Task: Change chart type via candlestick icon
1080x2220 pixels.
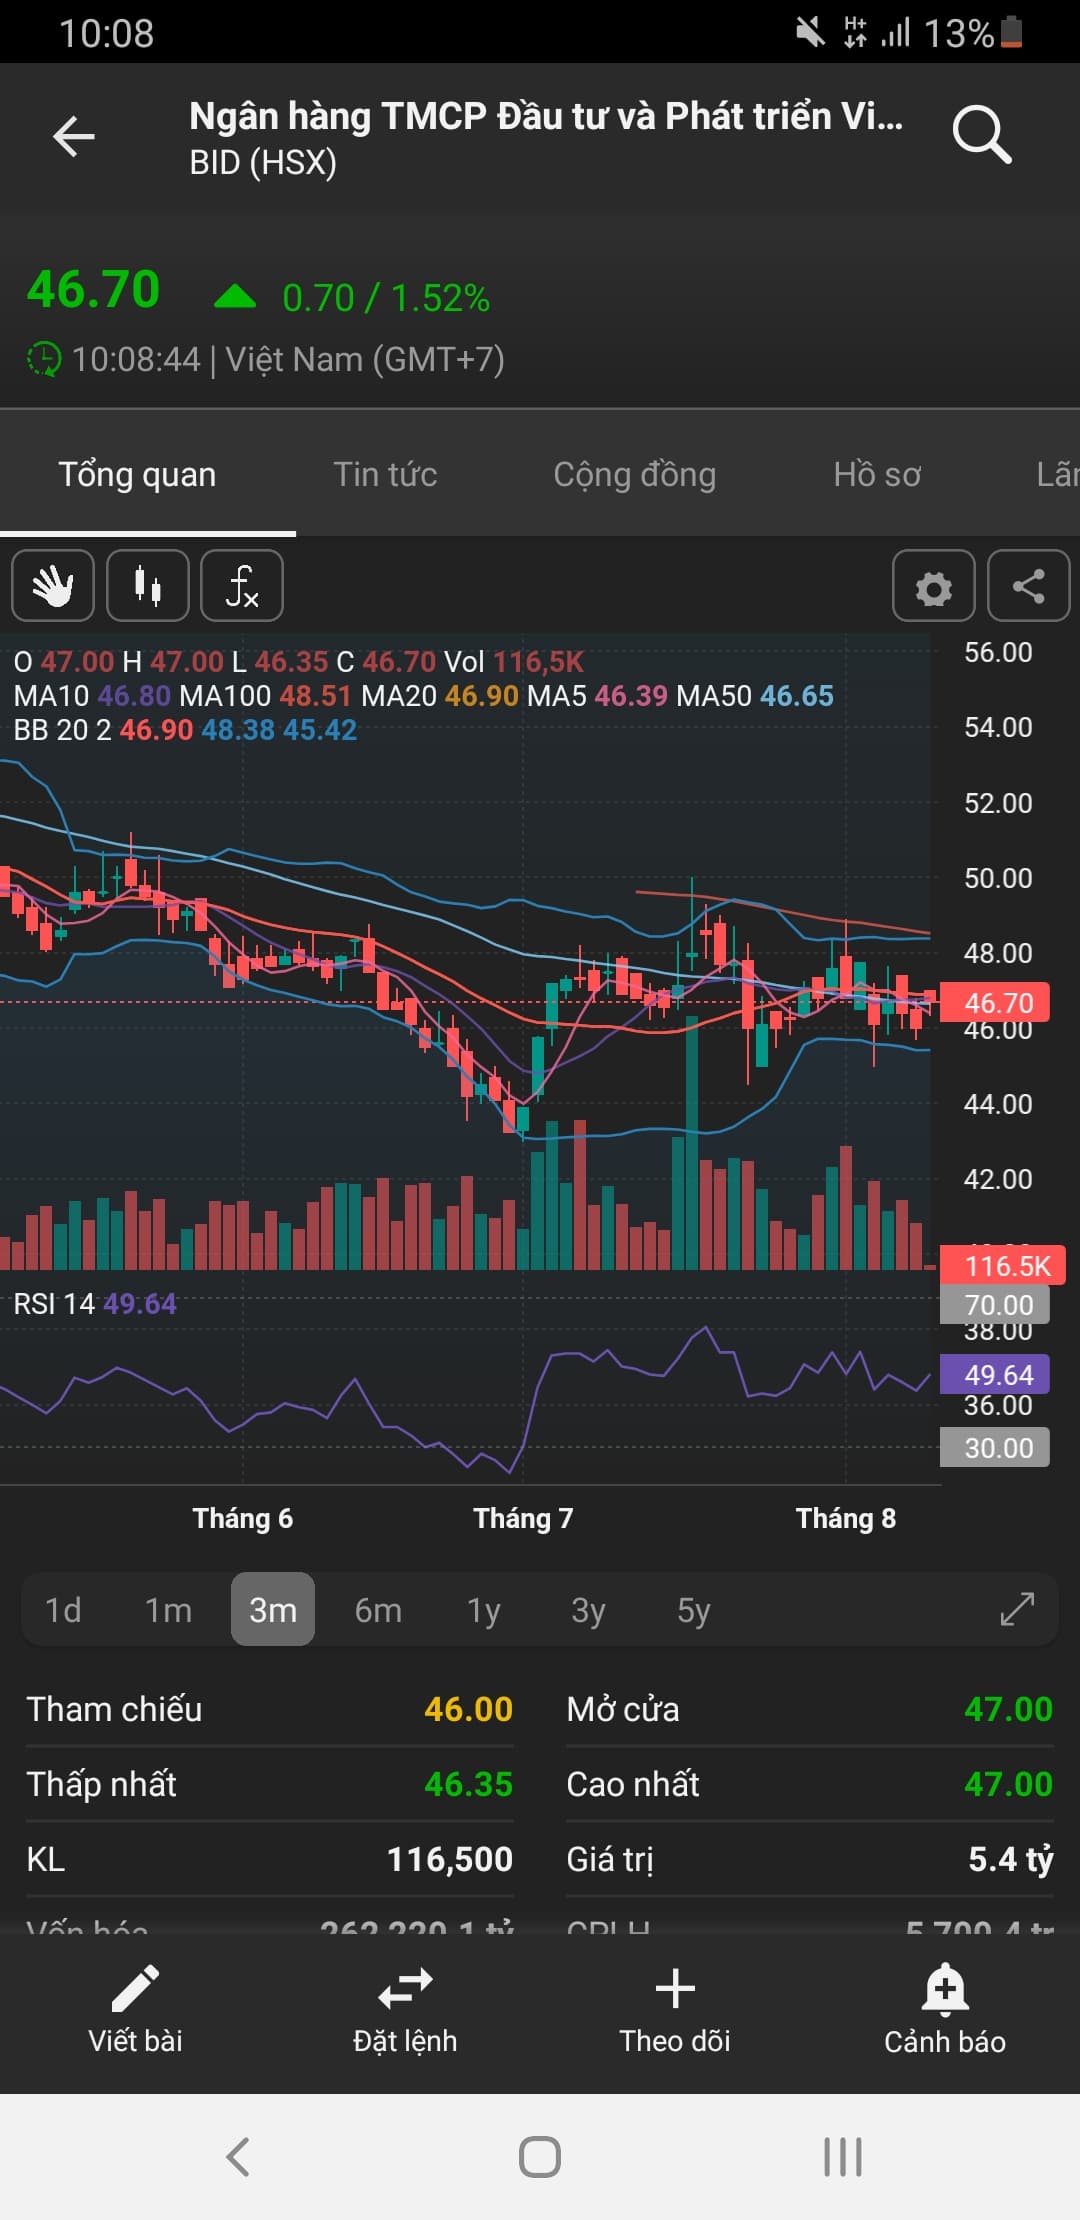Action: [x=148, y=586]
